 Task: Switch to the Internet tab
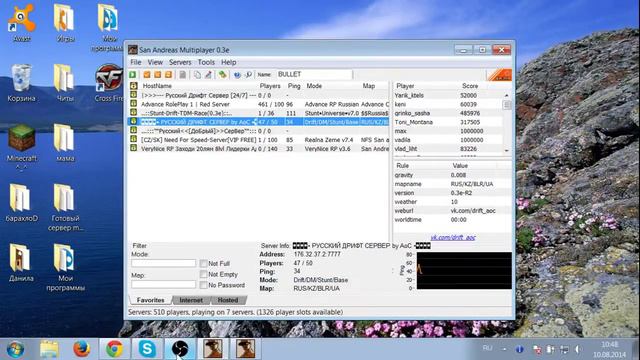[191, 300]
